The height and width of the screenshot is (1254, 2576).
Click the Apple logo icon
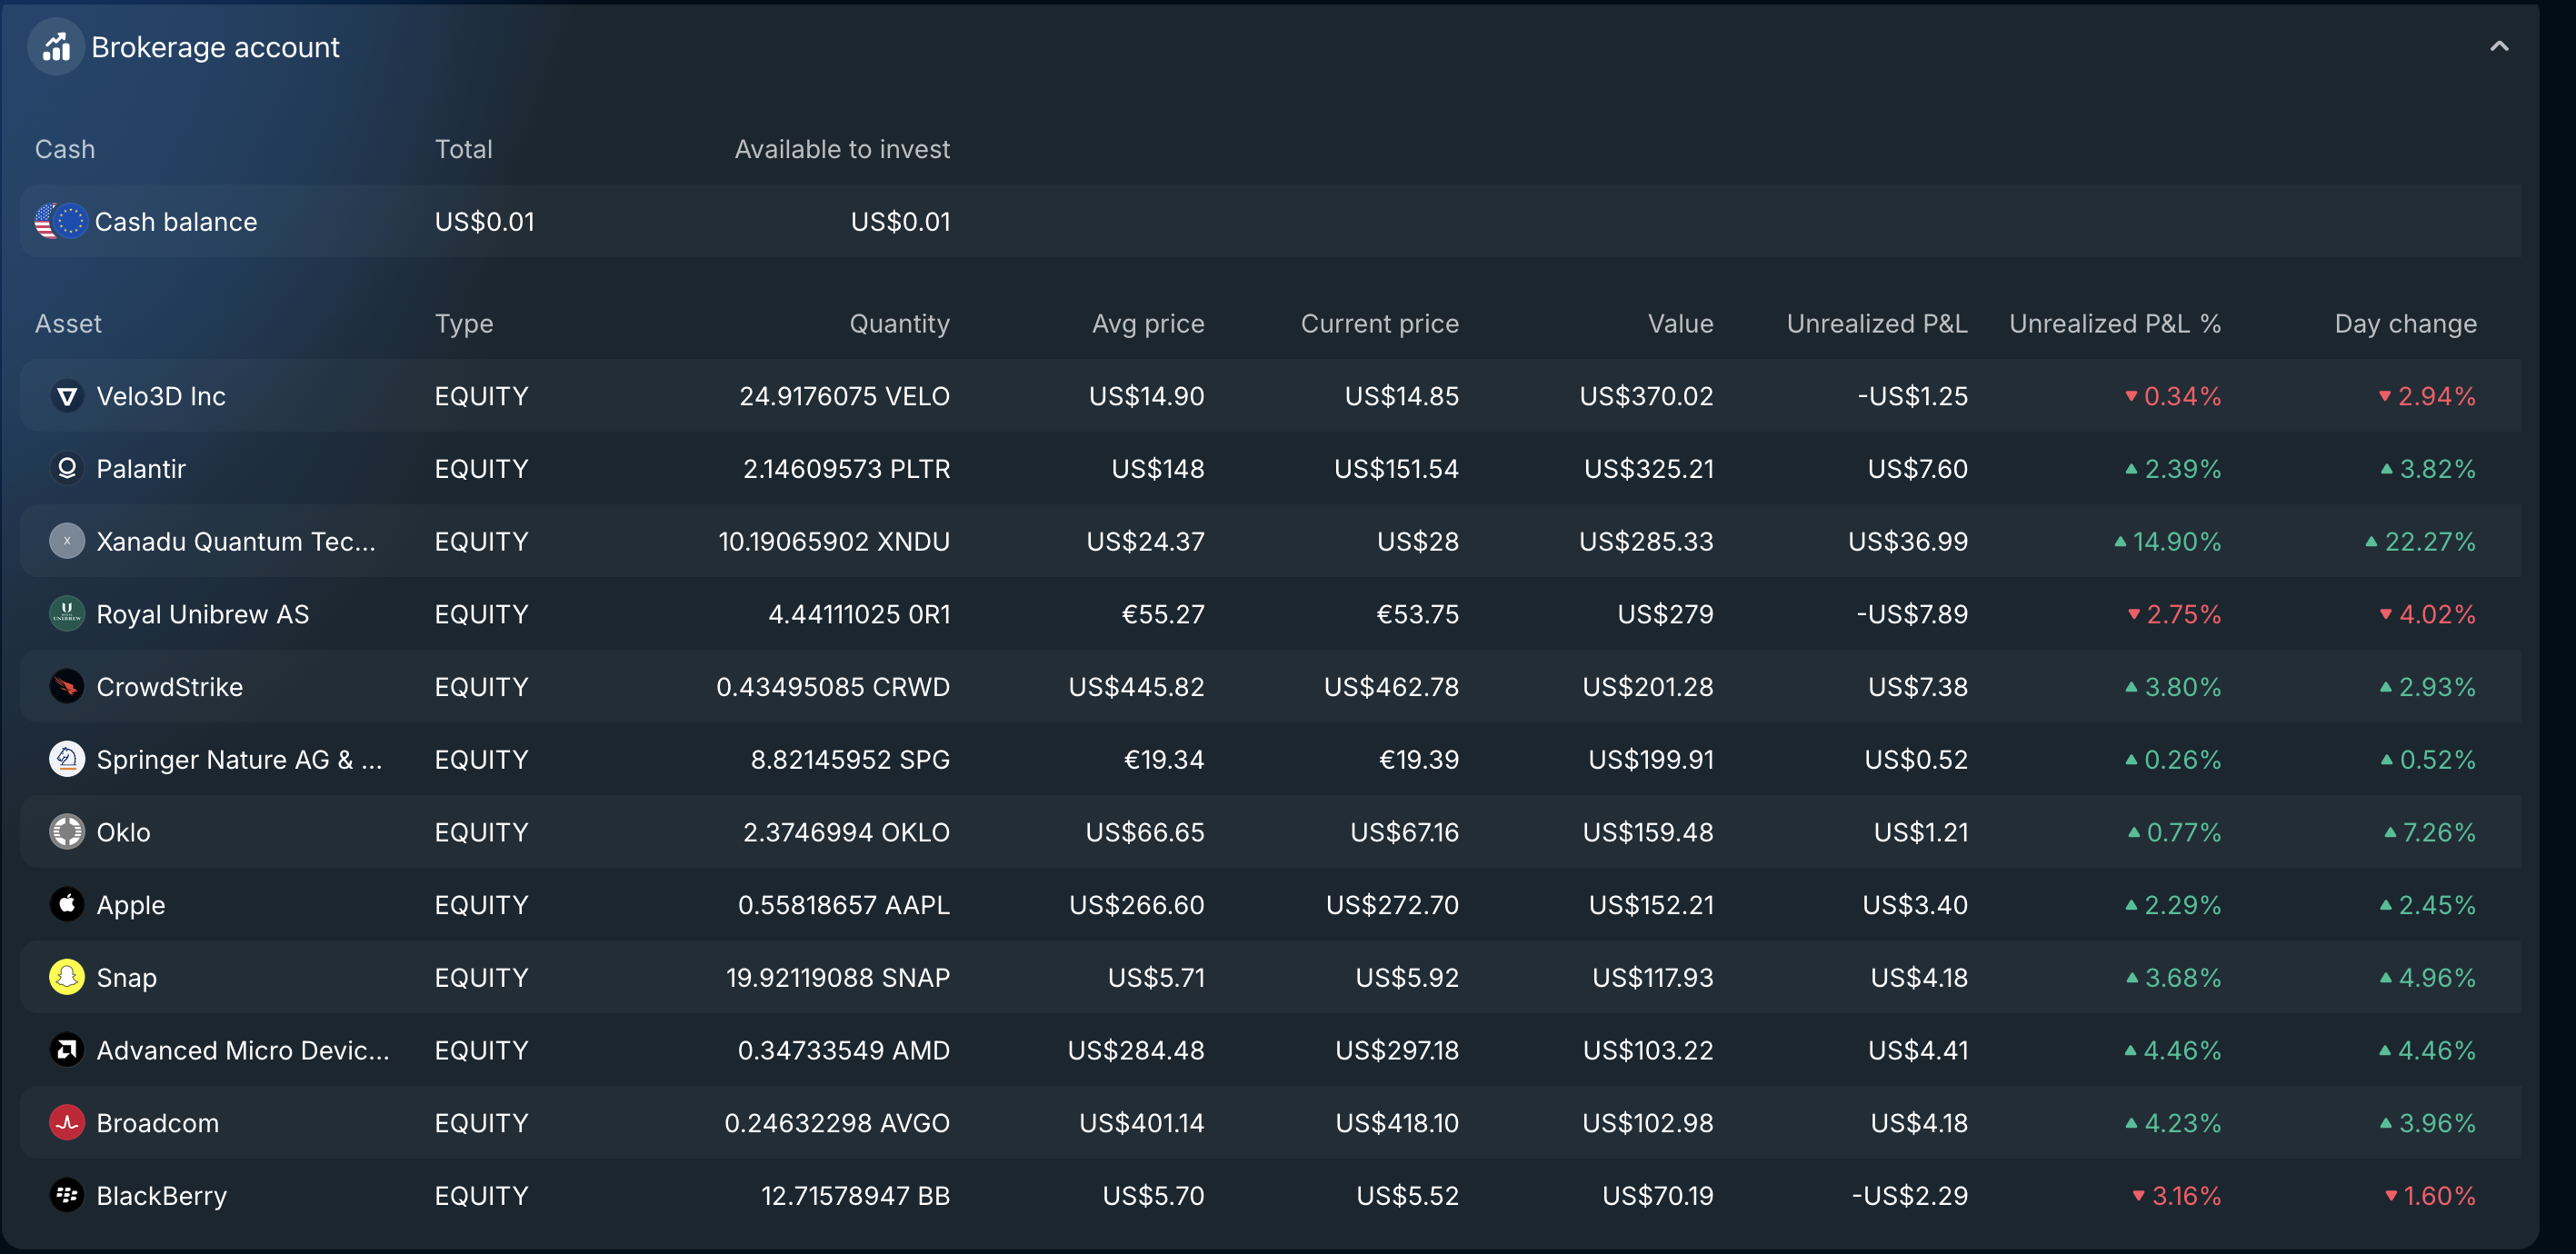[x=67, y=905]
